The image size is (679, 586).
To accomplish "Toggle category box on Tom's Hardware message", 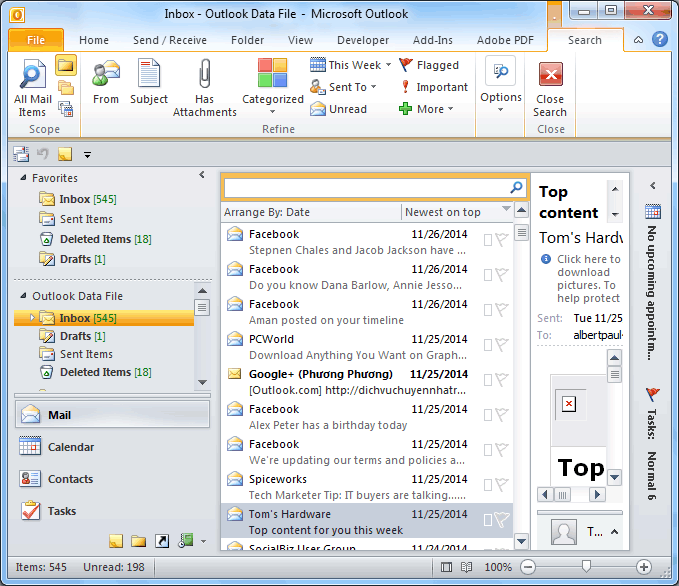I will (488, 520).
